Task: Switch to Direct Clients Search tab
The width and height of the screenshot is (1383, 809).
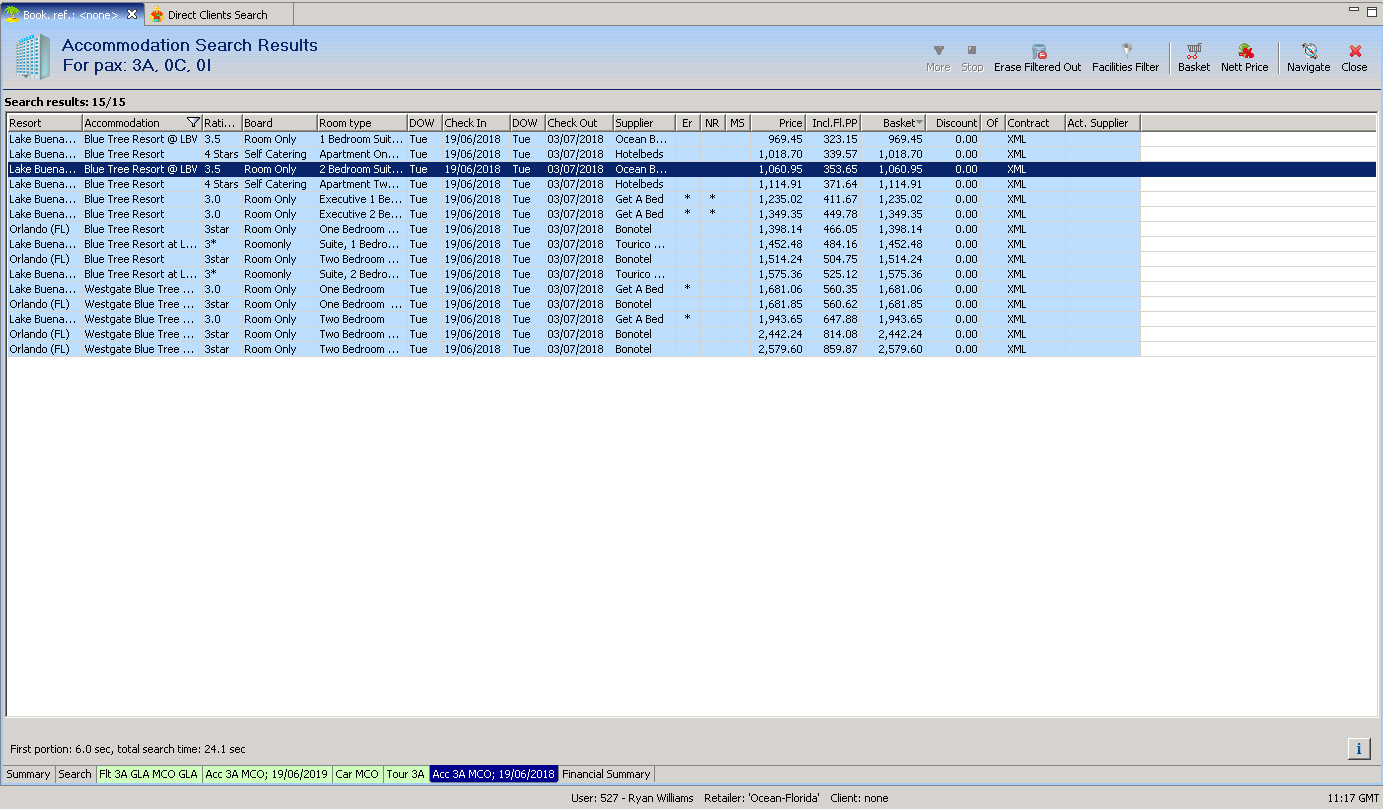Action: tap(217, 15)
